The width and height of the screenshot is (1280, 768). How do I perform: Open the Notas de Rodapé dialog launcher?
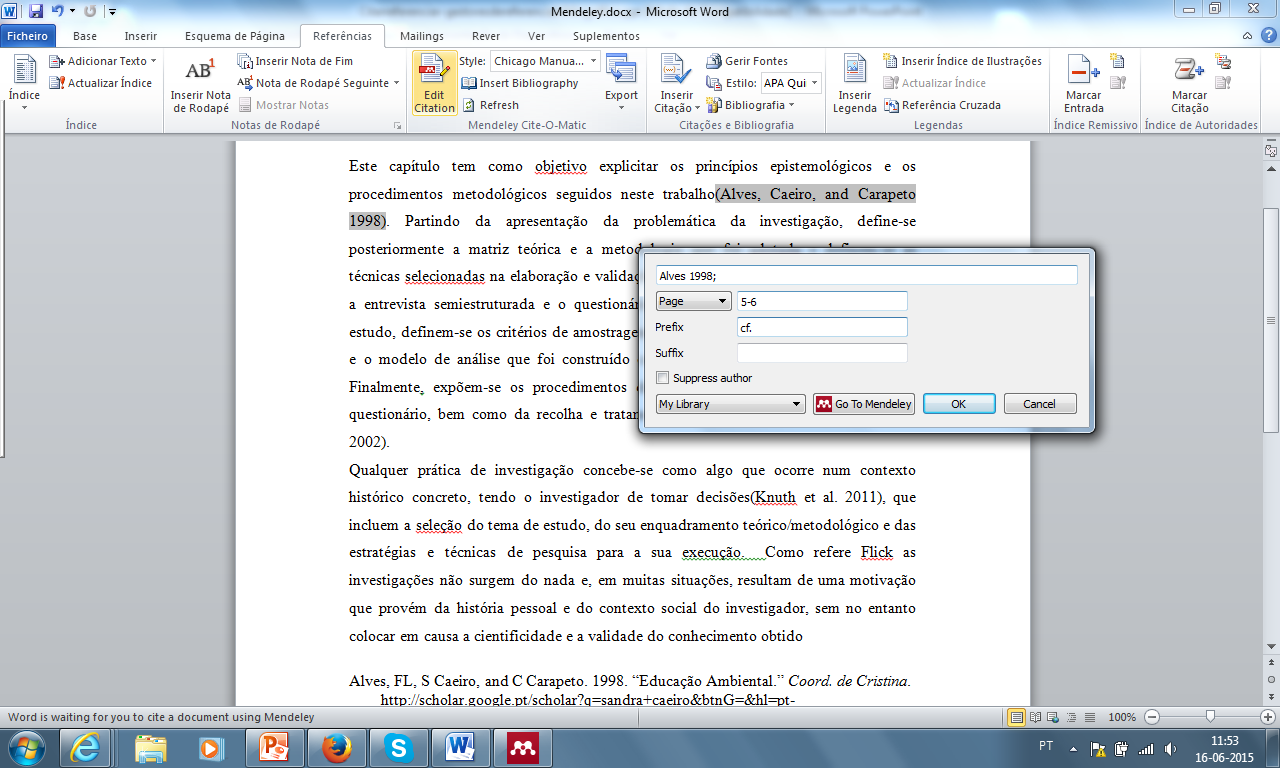[x=397, y=126]
